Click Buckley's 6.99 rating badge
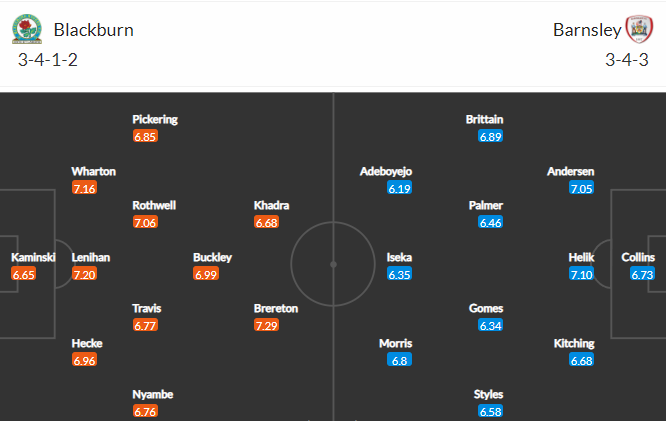The height and width of the screenshot is (421, 666). (206, 274)
